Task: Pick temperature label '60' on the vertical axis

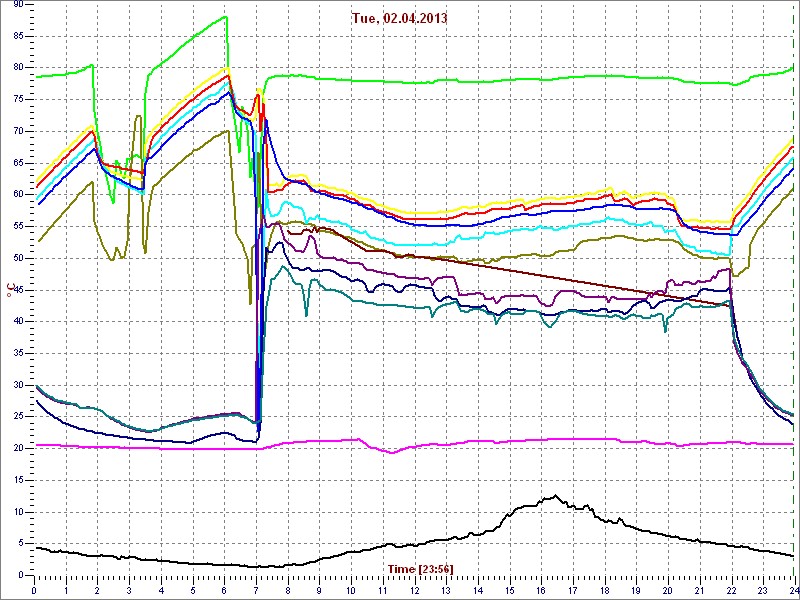Action: pos(18,194)
